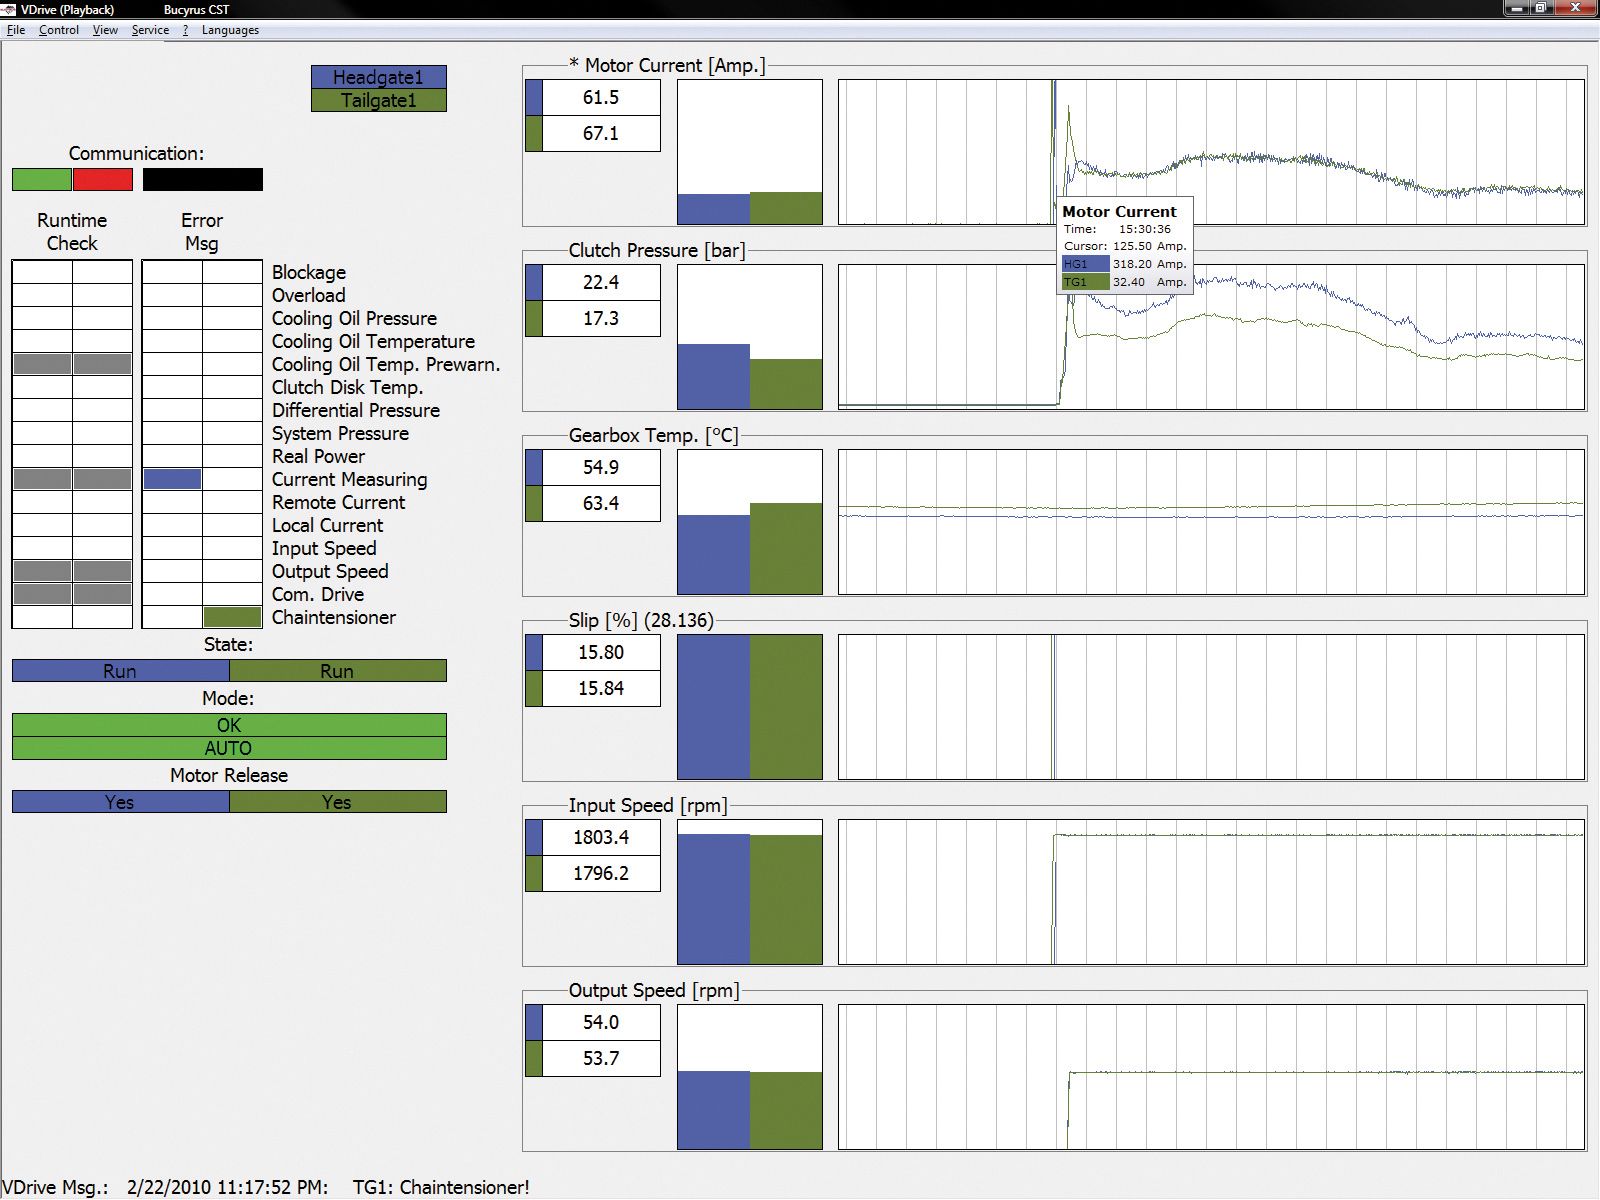The width and height of the screenshot is (1600, 1200).
Task: Click the black Communication status box
Action: (x=203, y=180)
